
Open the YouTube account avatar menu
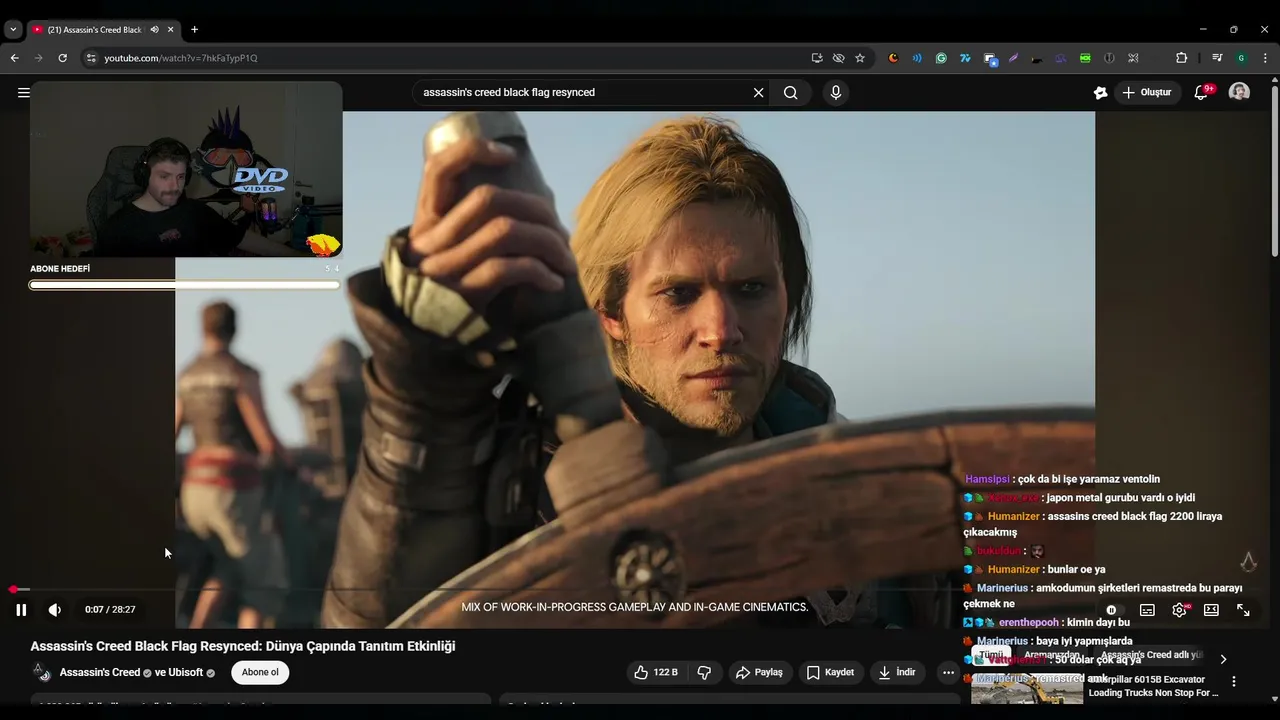[1239, 92]
